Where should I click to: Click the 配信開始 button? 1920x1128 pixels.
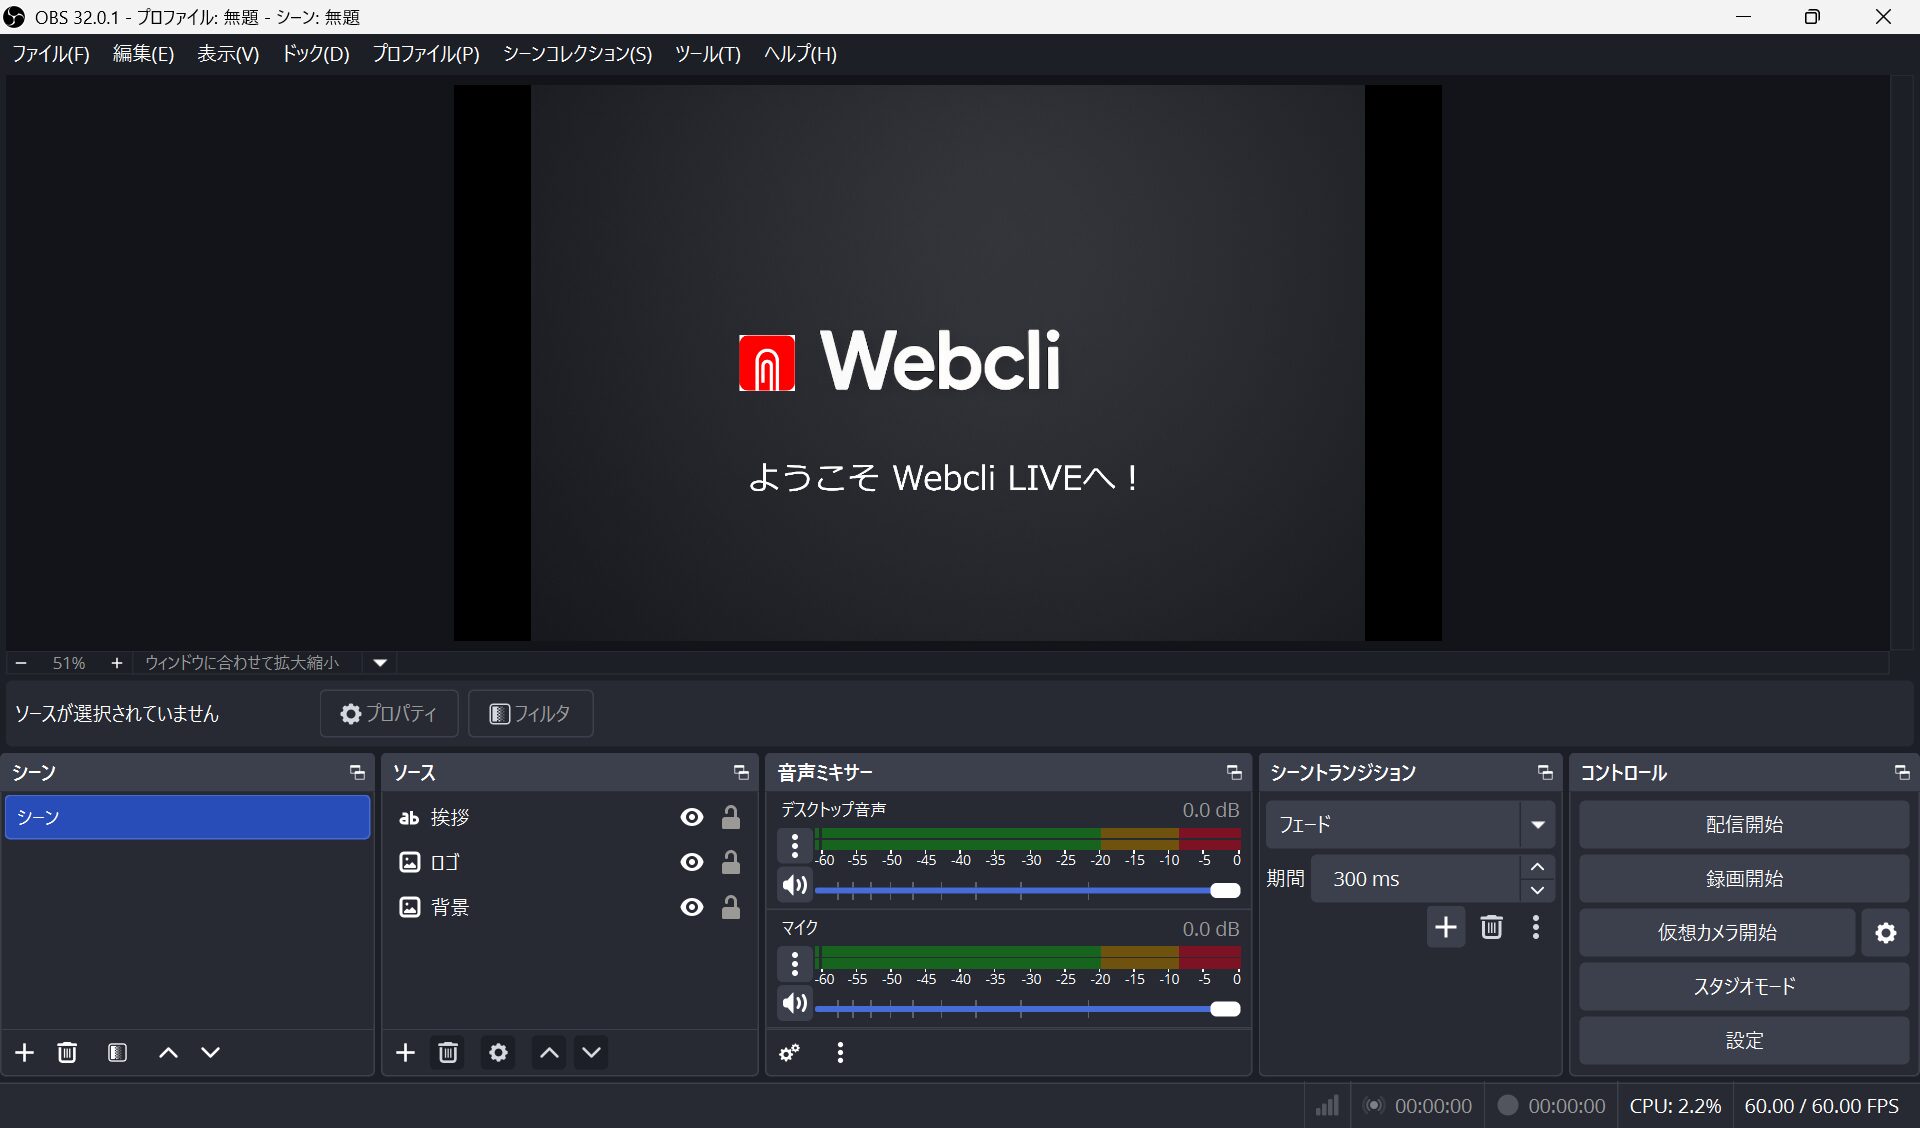click(1743, 825)
